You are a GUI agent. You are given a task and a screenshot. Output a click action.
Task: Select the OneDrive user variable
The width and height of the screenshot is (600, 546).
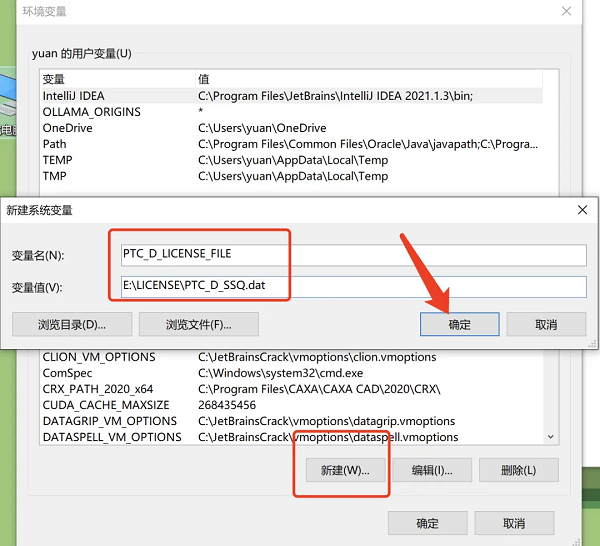click(67, 128)
